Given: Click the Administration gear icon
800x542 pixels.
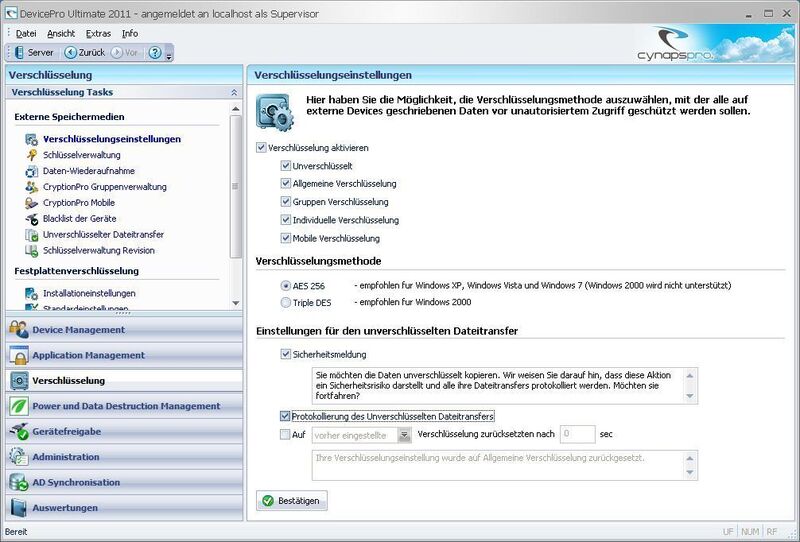Looking at the screenshot, I should 19,457.
